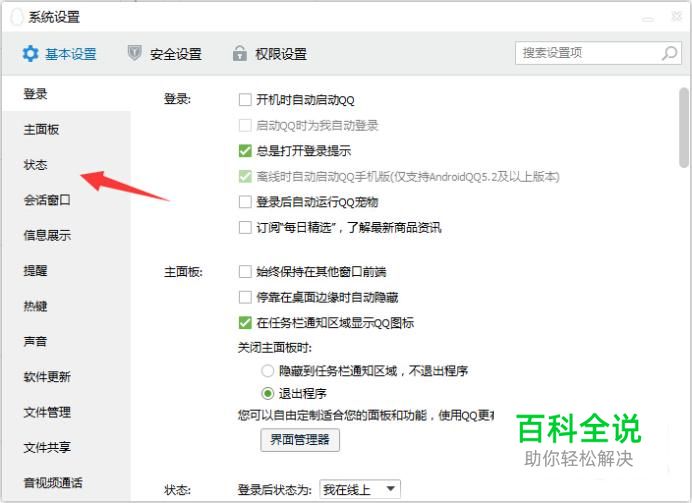Enable 始终保持在其他窗口前端
The image size is (692, 503).
[245, 271]
